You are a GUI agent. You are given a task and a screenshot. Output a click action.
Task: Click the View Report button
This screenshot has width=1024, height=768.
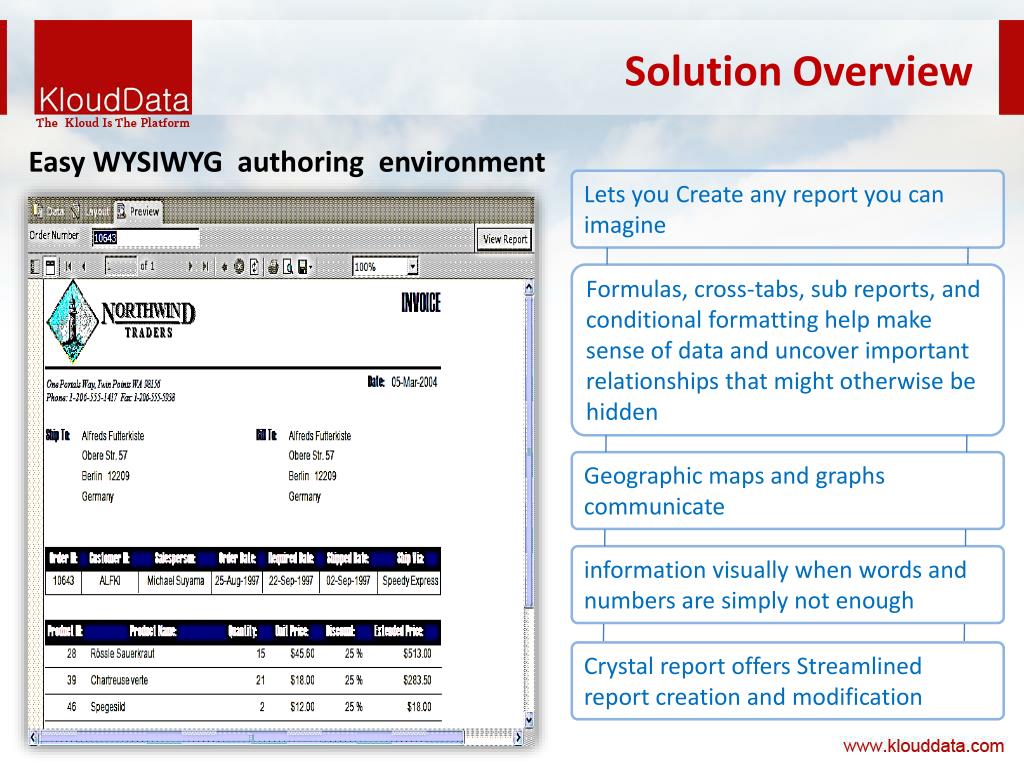pos(504,239)
